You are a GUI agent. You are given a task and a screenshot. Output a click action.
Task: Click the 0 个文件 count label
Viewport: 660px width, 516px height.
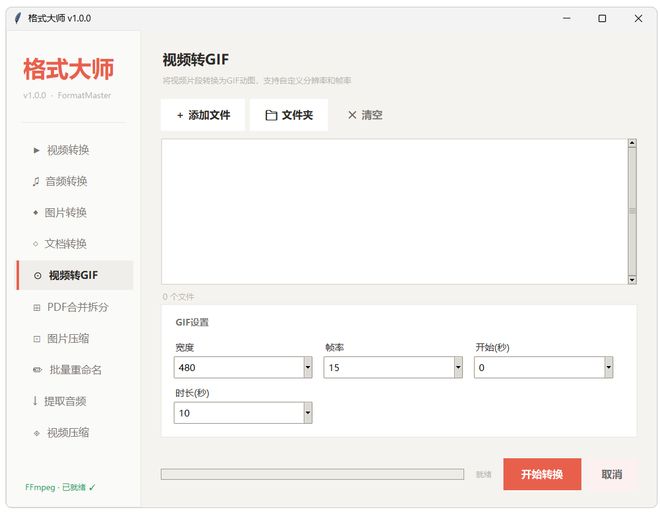[178, 297]
